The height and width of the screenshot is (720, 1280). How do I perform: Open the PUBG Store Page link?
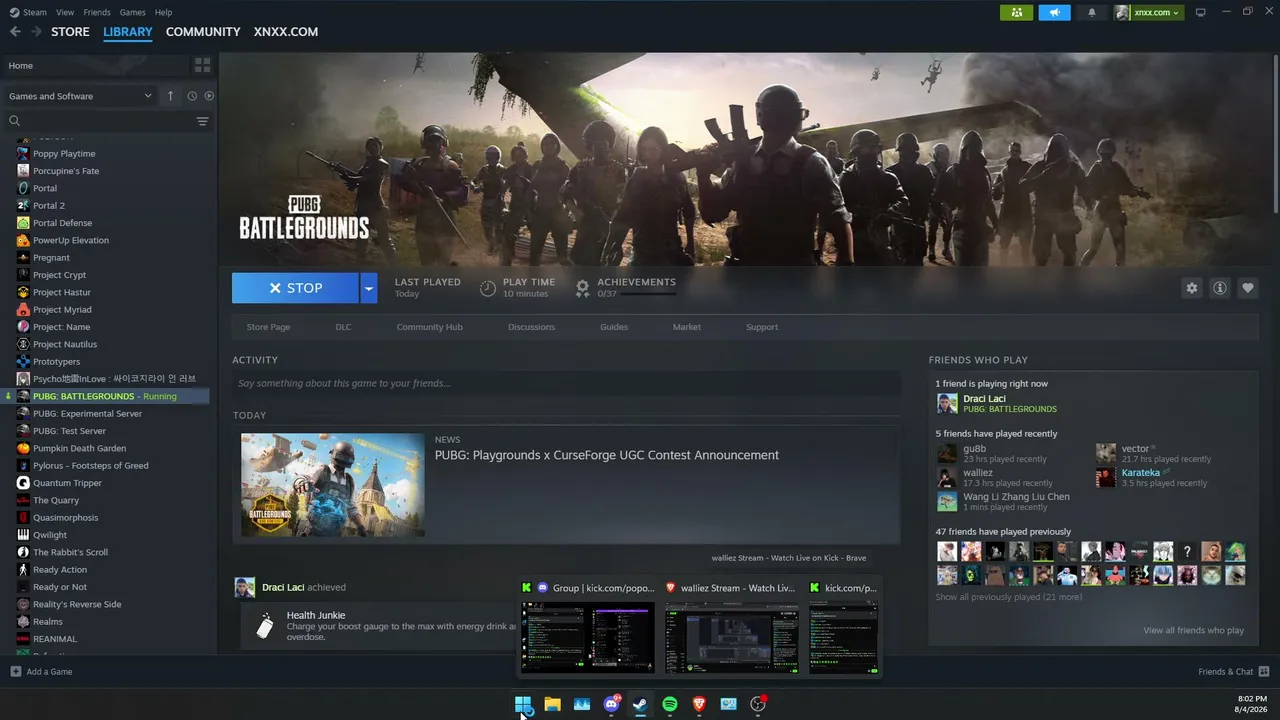click(x=268, y=327)
